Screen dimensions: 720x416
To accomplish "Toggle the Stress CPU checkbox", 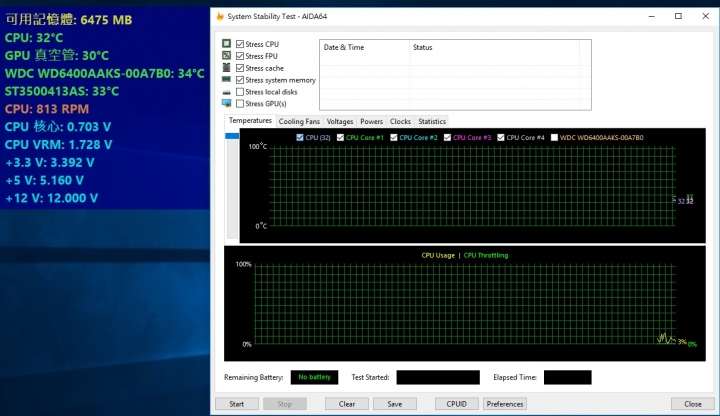I will coord(240,44).
